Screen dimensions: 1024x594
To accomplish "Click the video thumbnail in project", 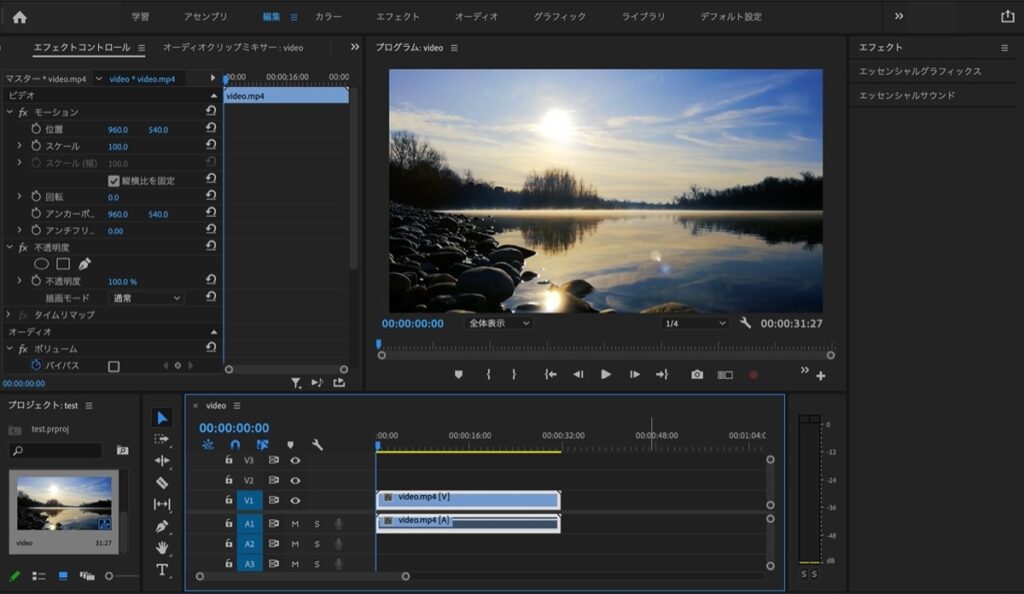I will pyautogui.click(x=64, y=503).
